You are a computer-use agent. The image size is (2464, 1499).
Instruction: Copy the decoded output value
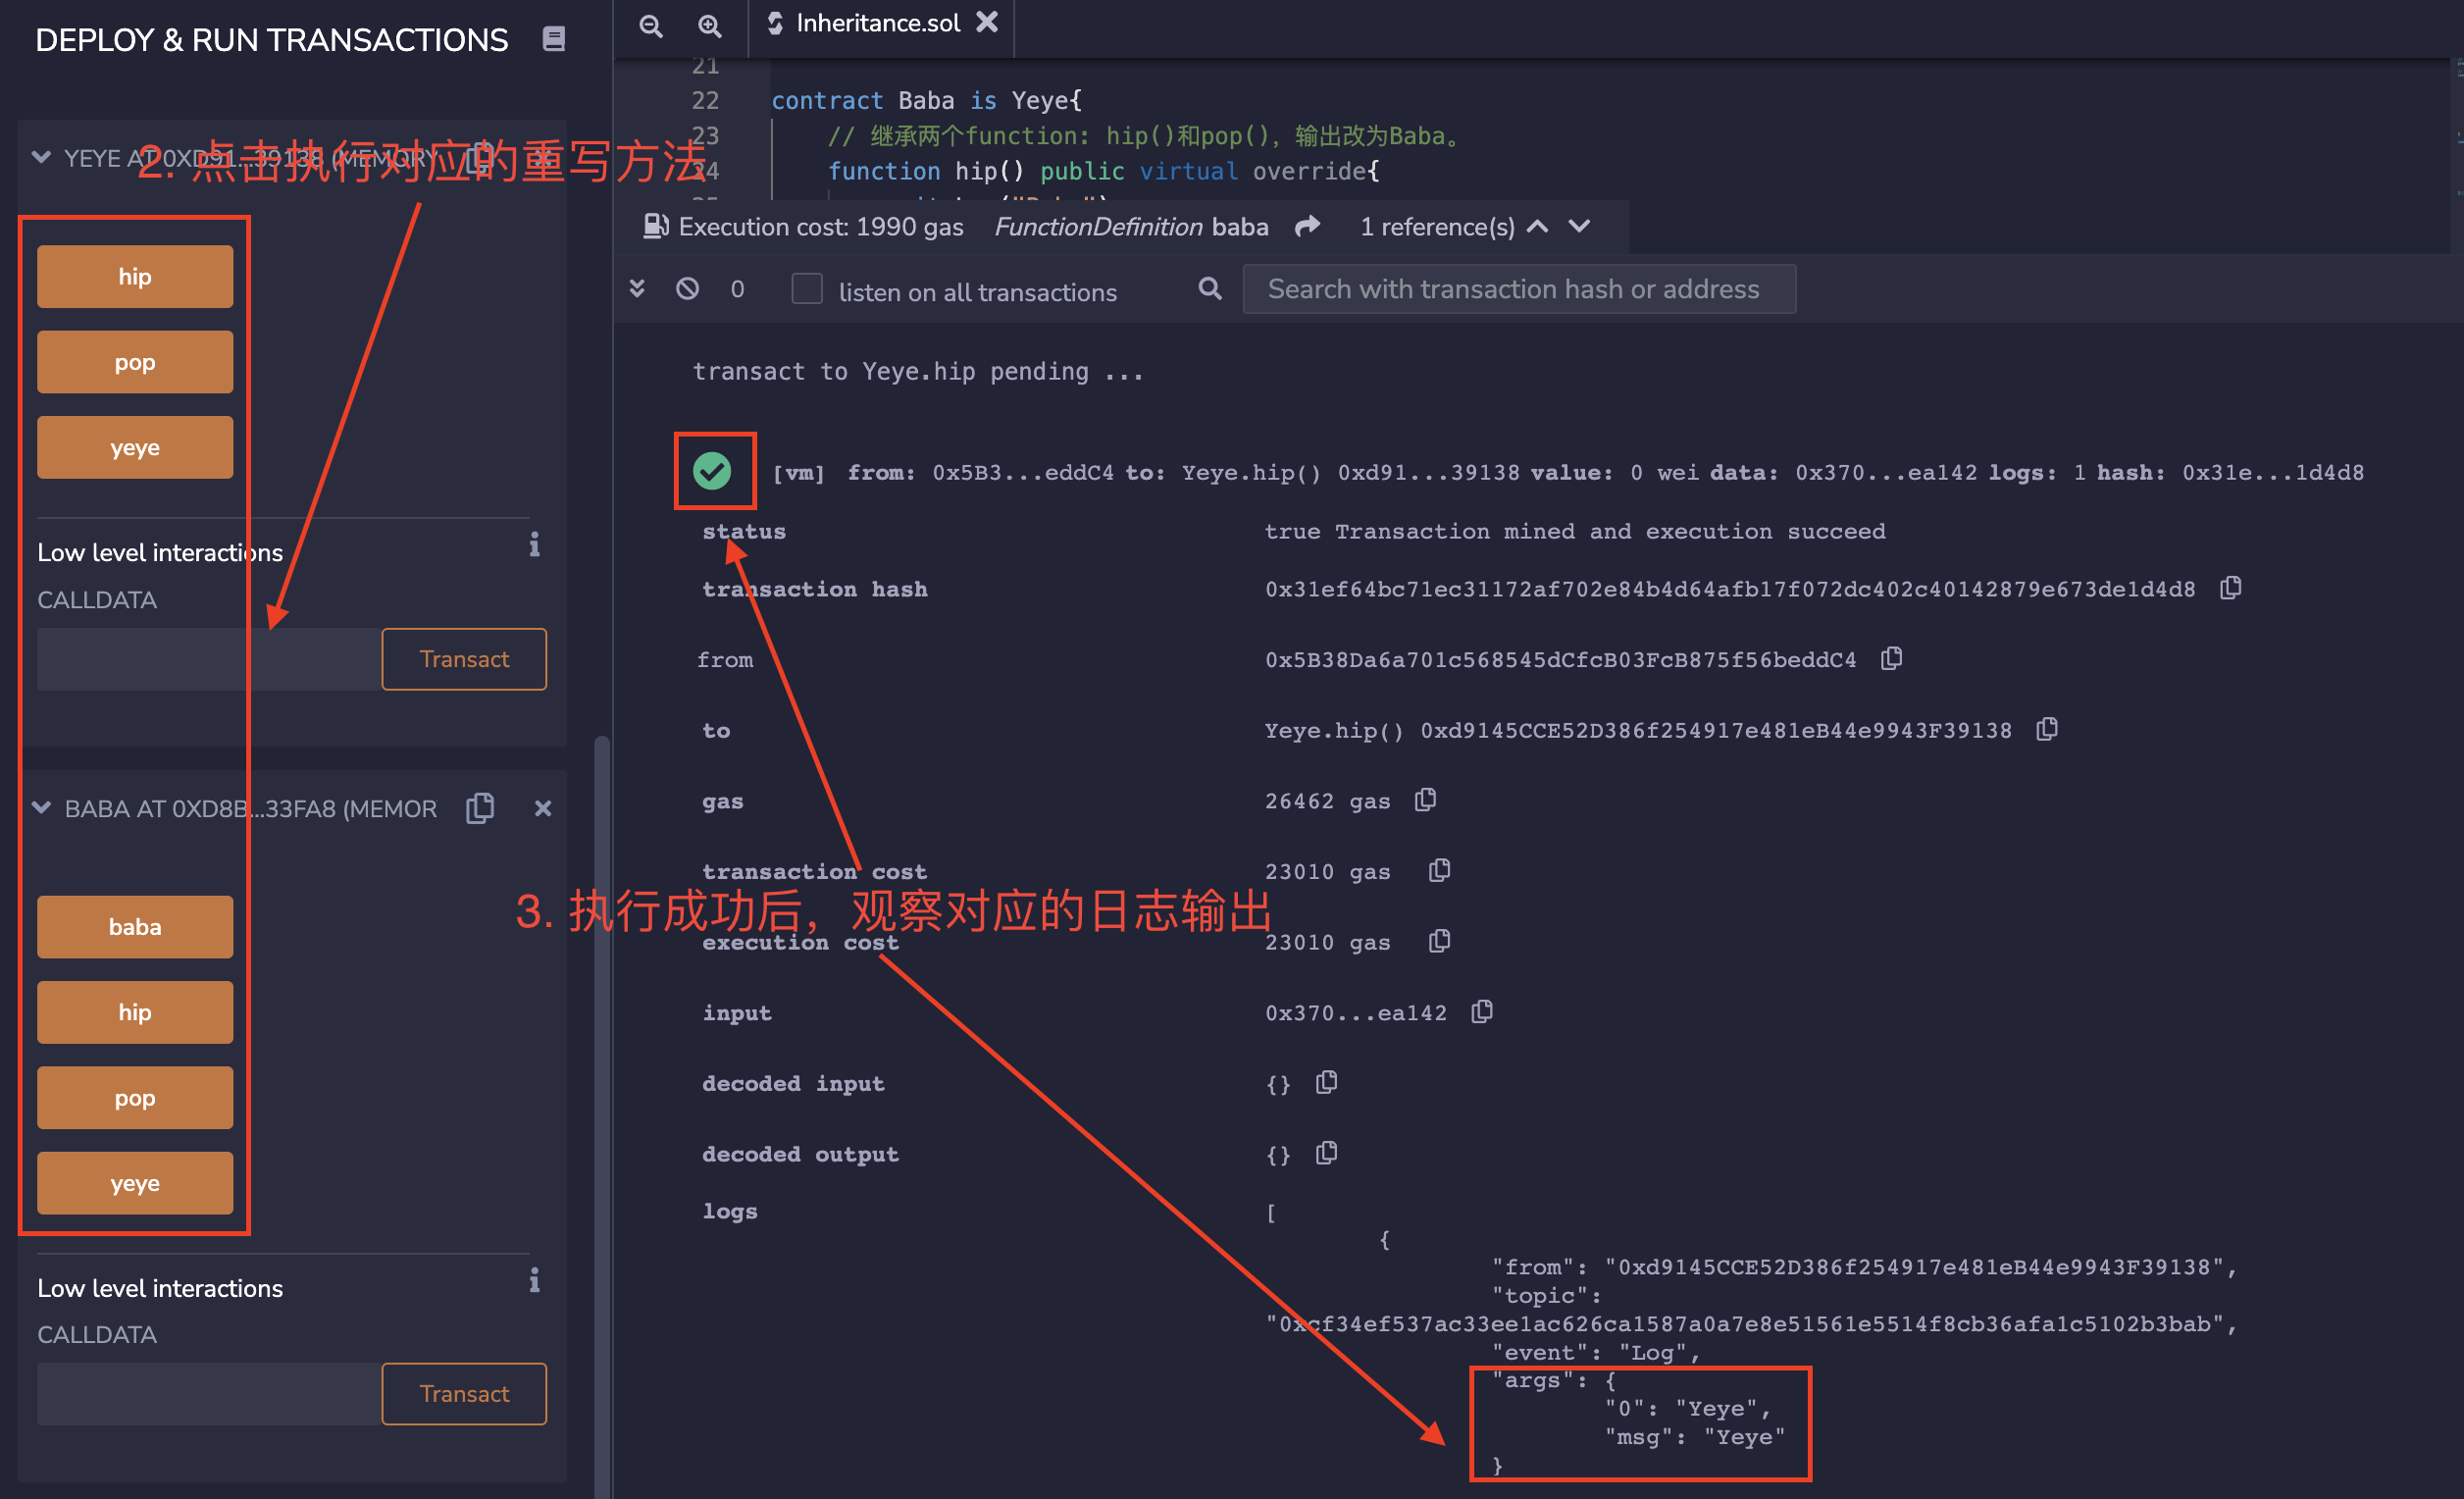[1327, 1154]
